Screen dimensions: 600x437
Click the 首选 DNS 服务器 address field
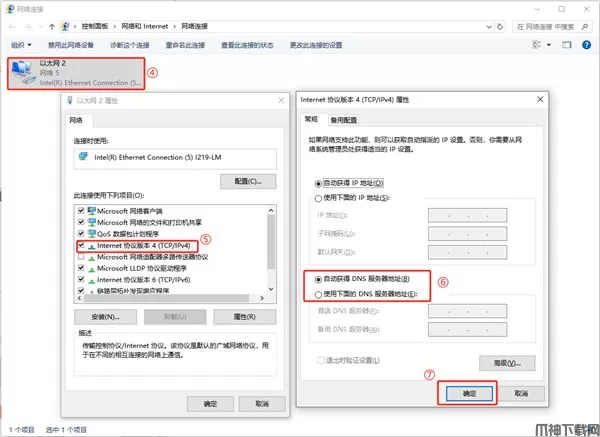[x=467, y=311]
